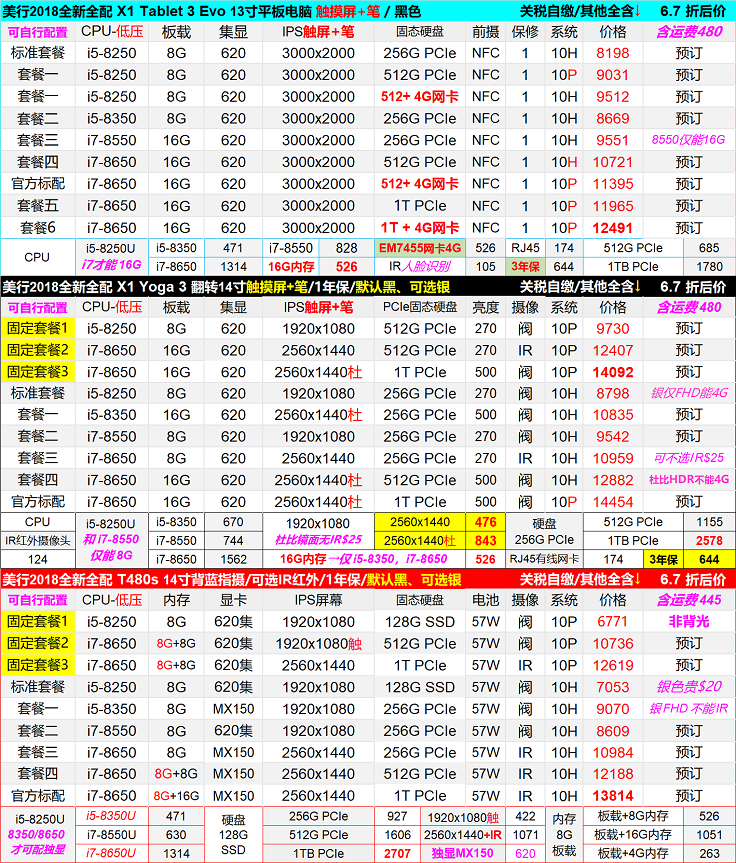This screenshot has height=863, width=736.
Task: Click the green EM7455网卡4G cell
Action: coord(419,247)
